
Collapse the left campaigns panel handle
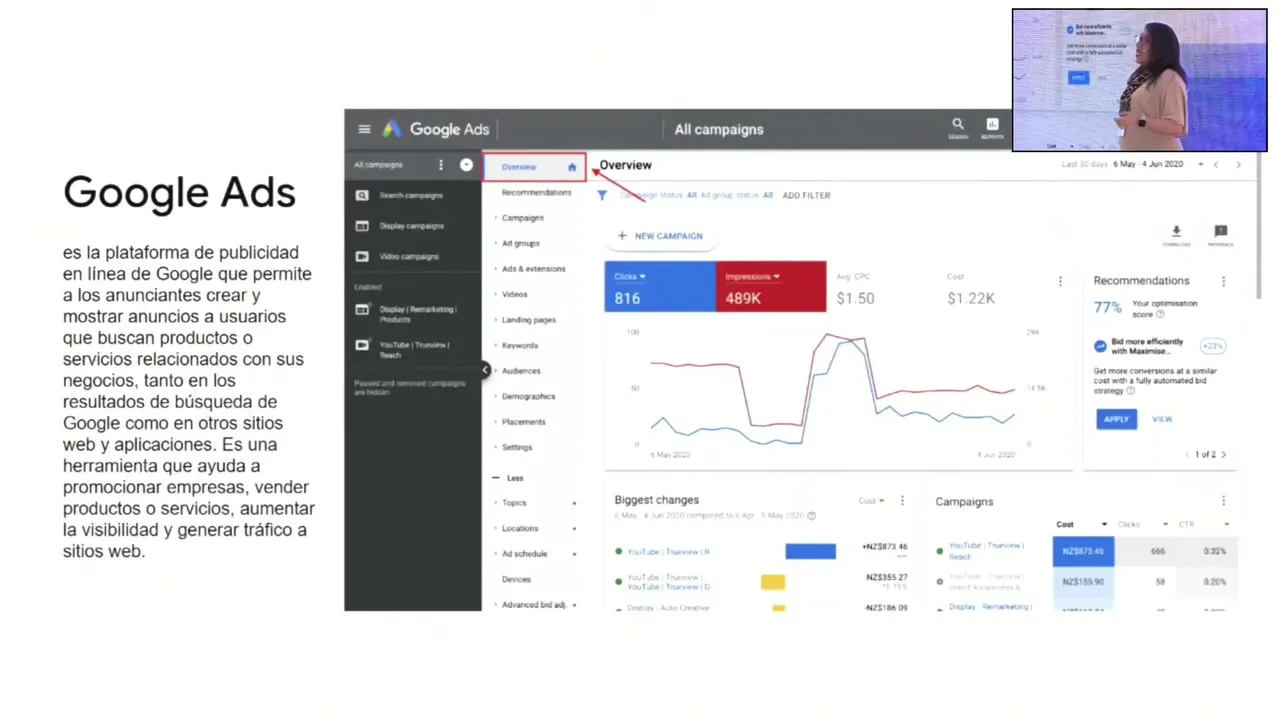[x=485, y=370]
